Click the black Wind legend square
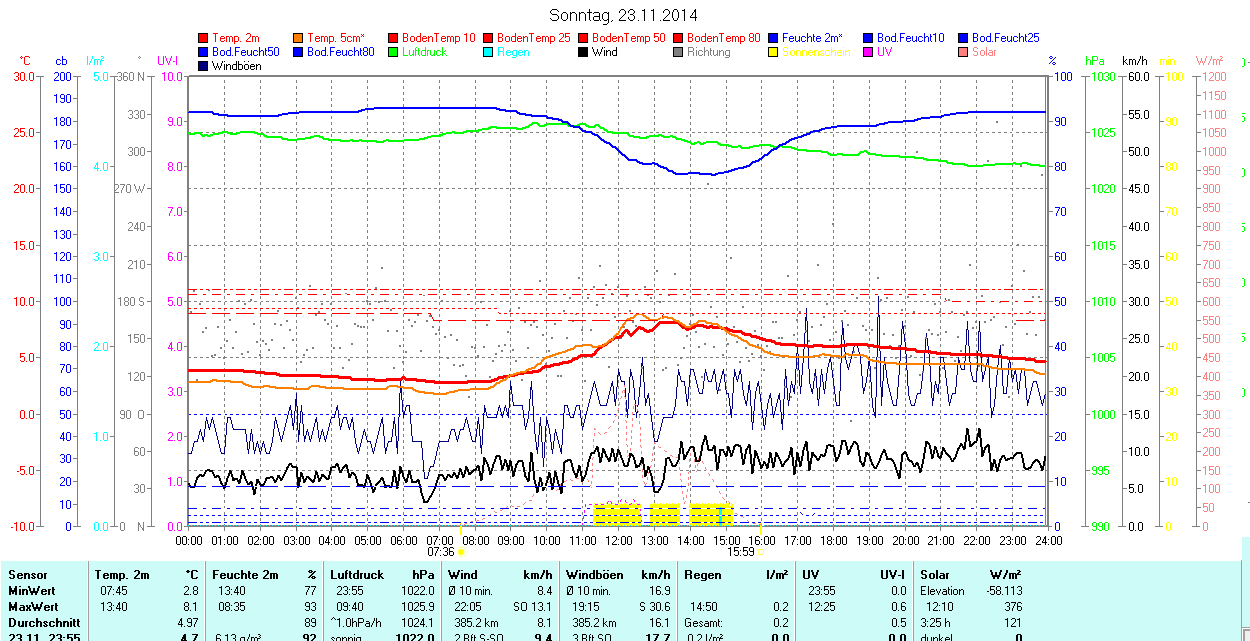Viewport: 1250px width, 641px height. [584, 52]
